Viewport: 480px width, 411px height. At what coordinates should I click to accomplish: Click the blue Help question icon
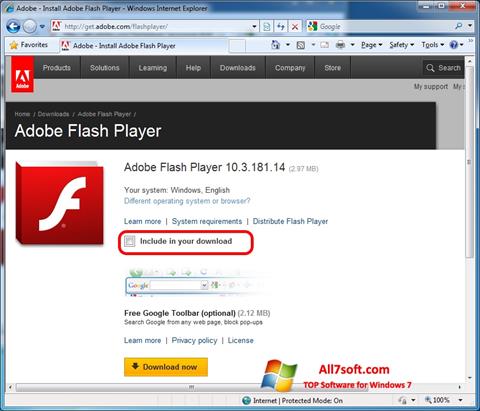point(453,45)
